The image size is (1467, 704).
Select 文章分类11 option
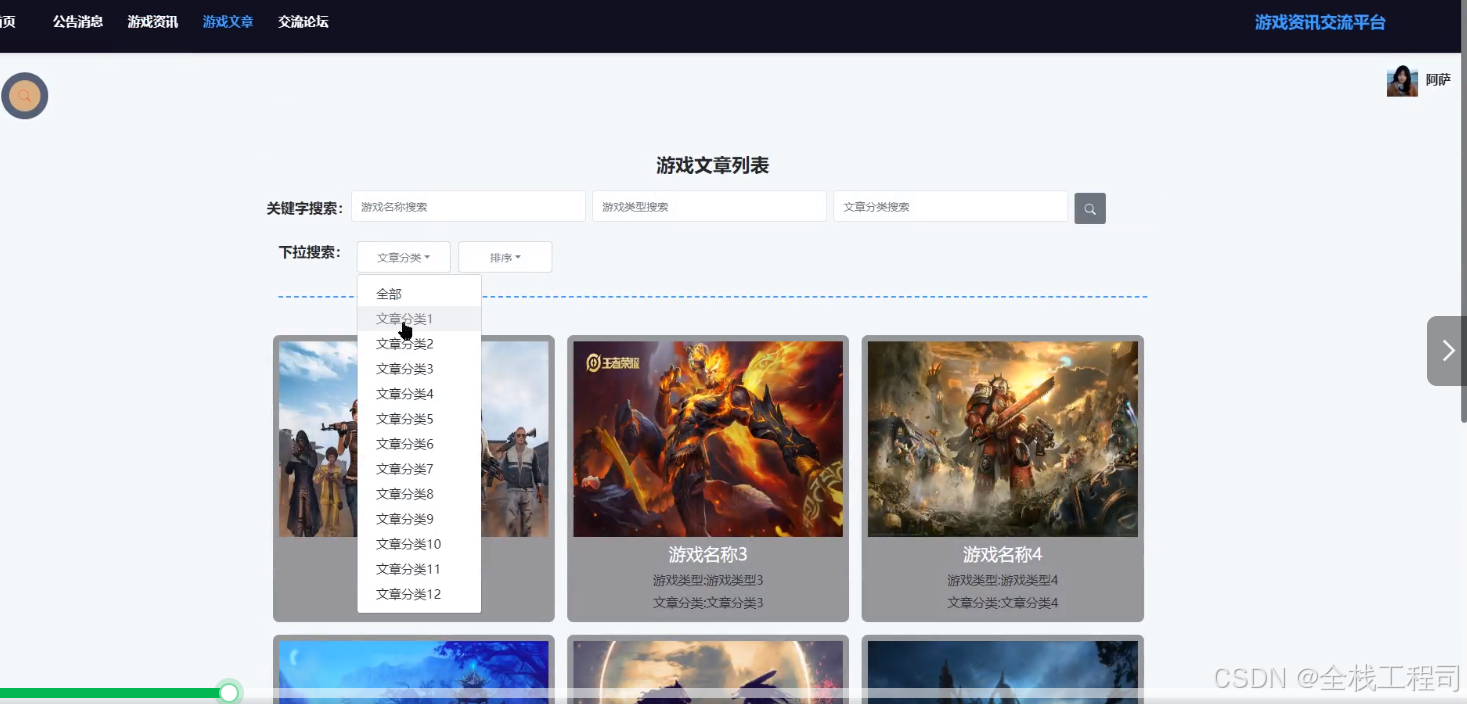[419, 569]
